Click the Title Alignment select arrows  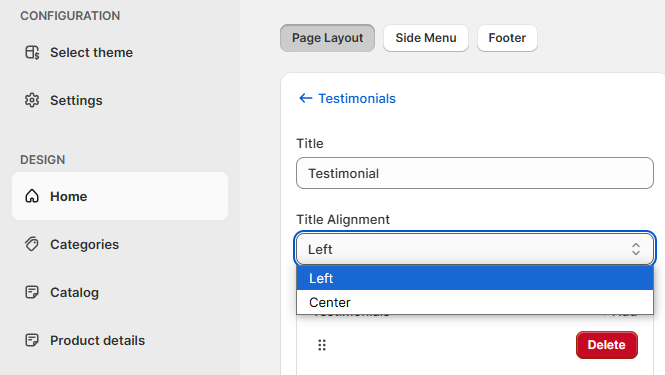pos(635,249)
